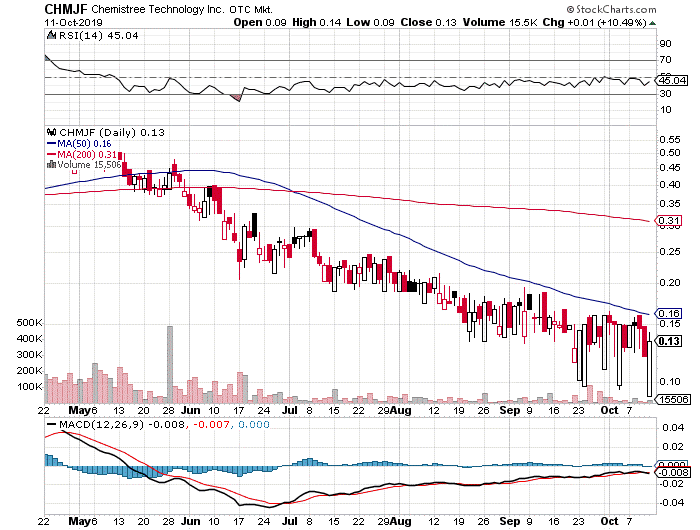700x530 pixels.
Task: Click the green up-triangle next to the change
Action: click(x=652, y=23)
